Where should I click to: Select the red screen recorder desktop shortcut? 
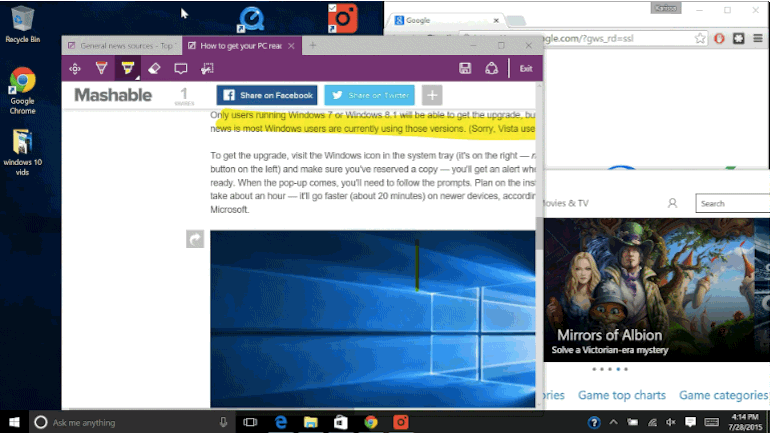click(x=342, y=19)
